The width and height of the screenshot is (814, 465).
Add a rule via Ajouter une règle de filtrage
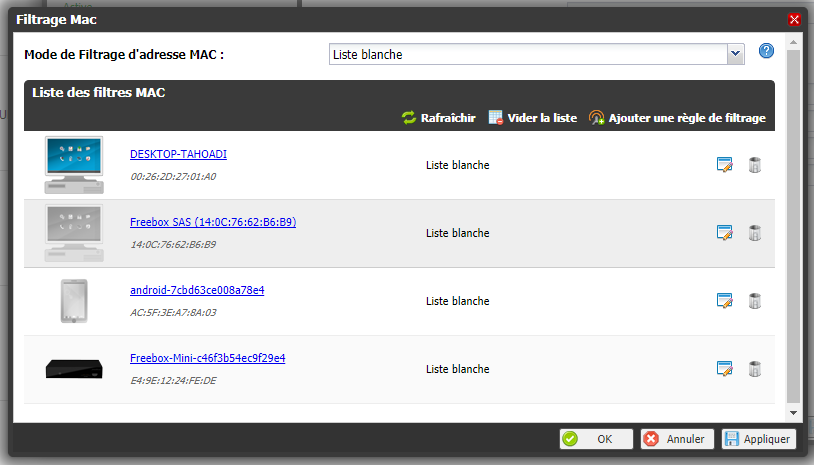point(677,118)
